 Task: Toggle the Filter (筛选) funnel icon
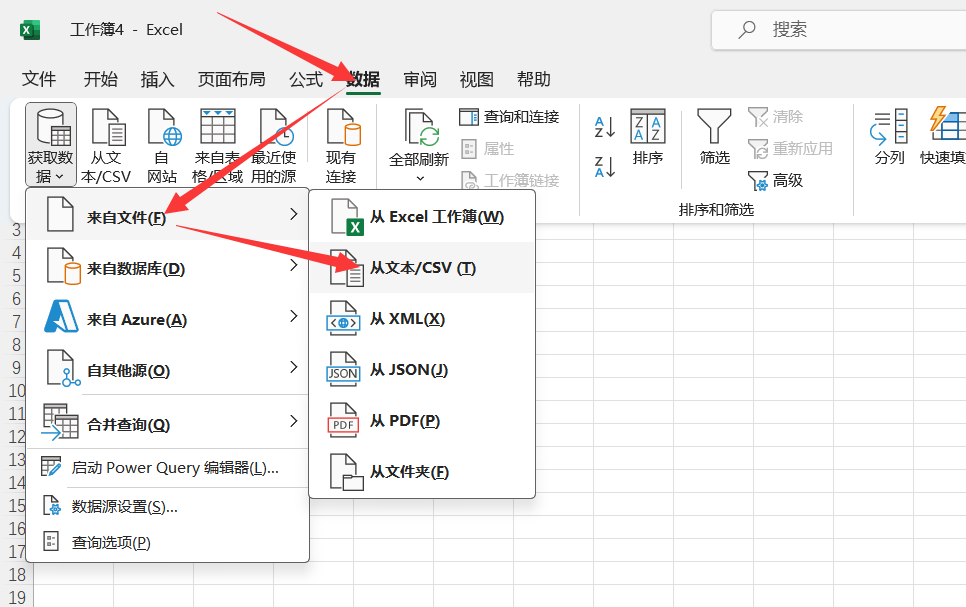coord(714,130)
